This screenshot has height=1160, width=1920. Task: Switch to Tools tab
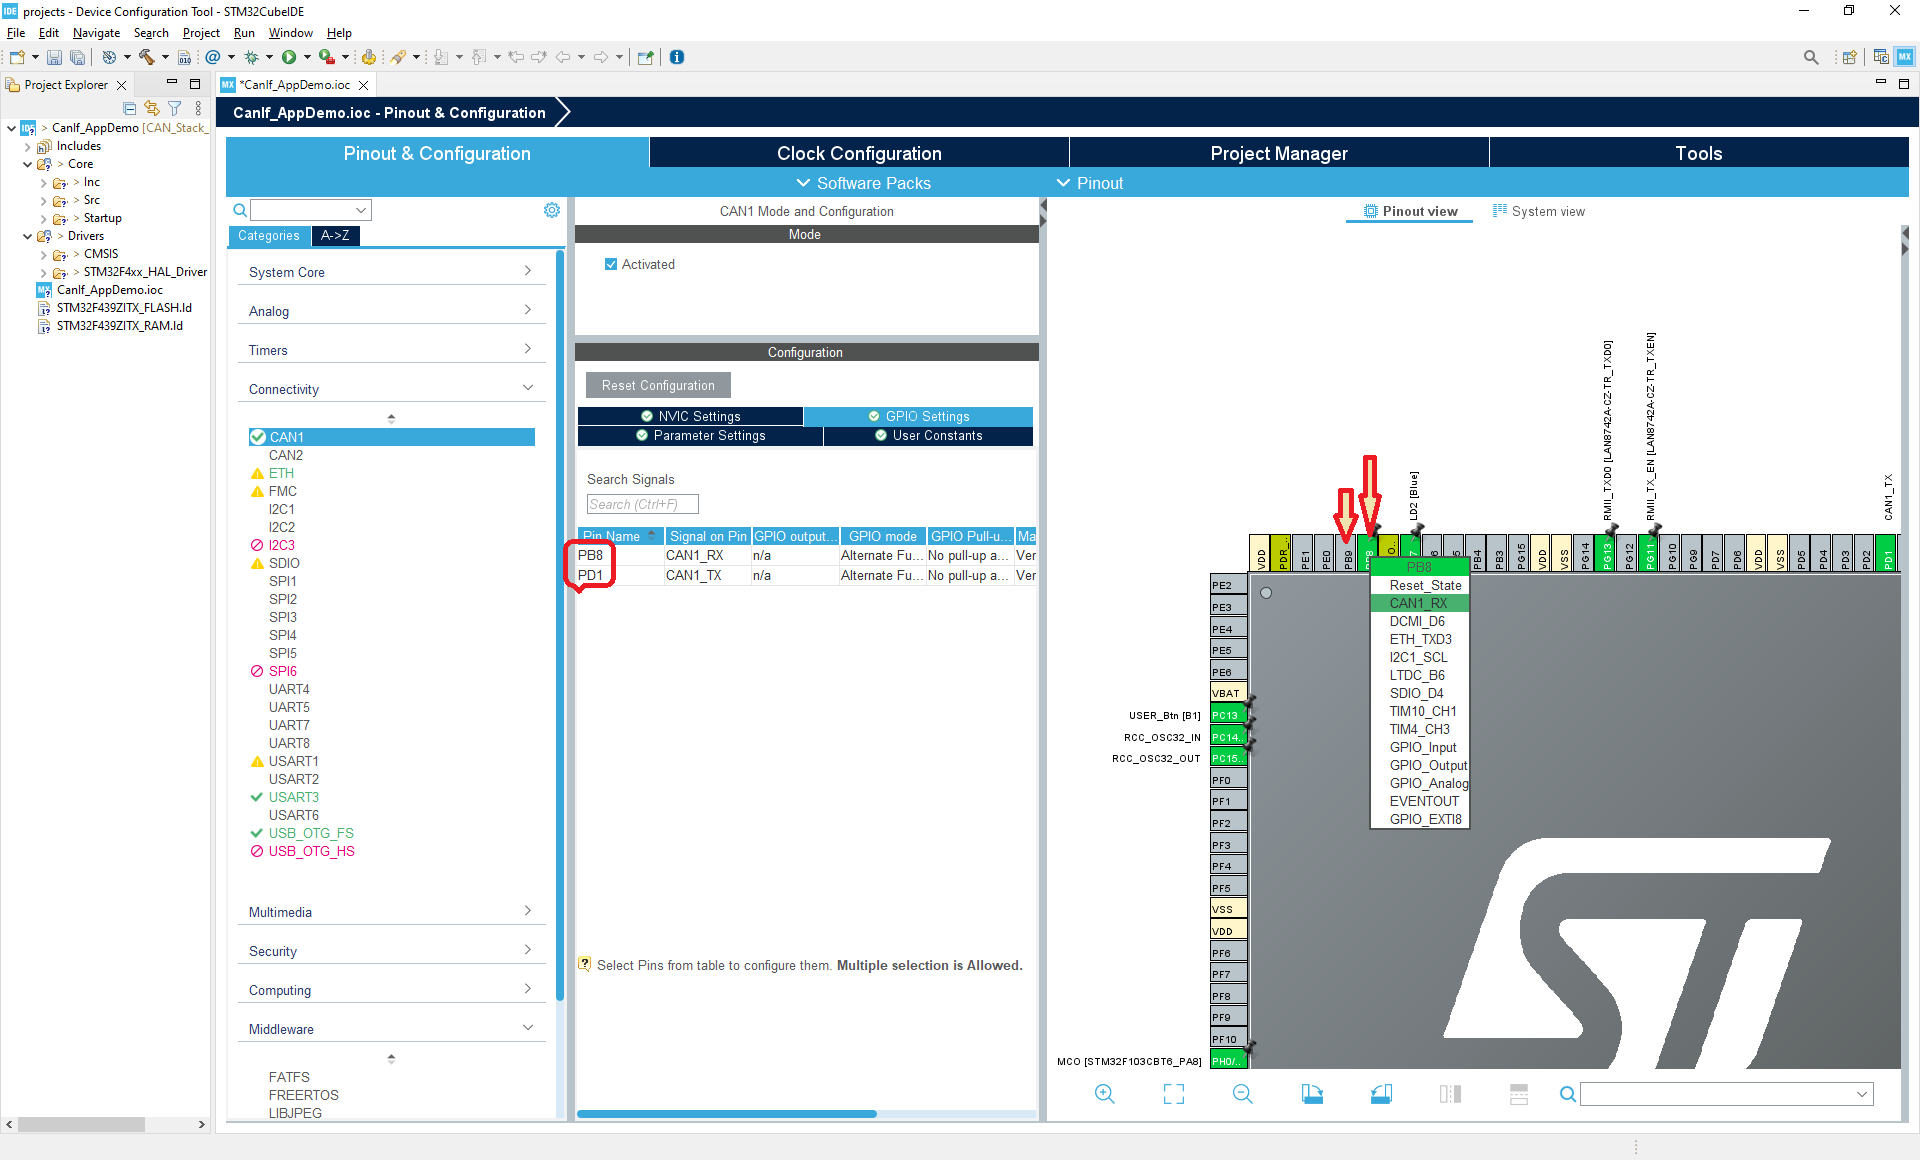1699,153
